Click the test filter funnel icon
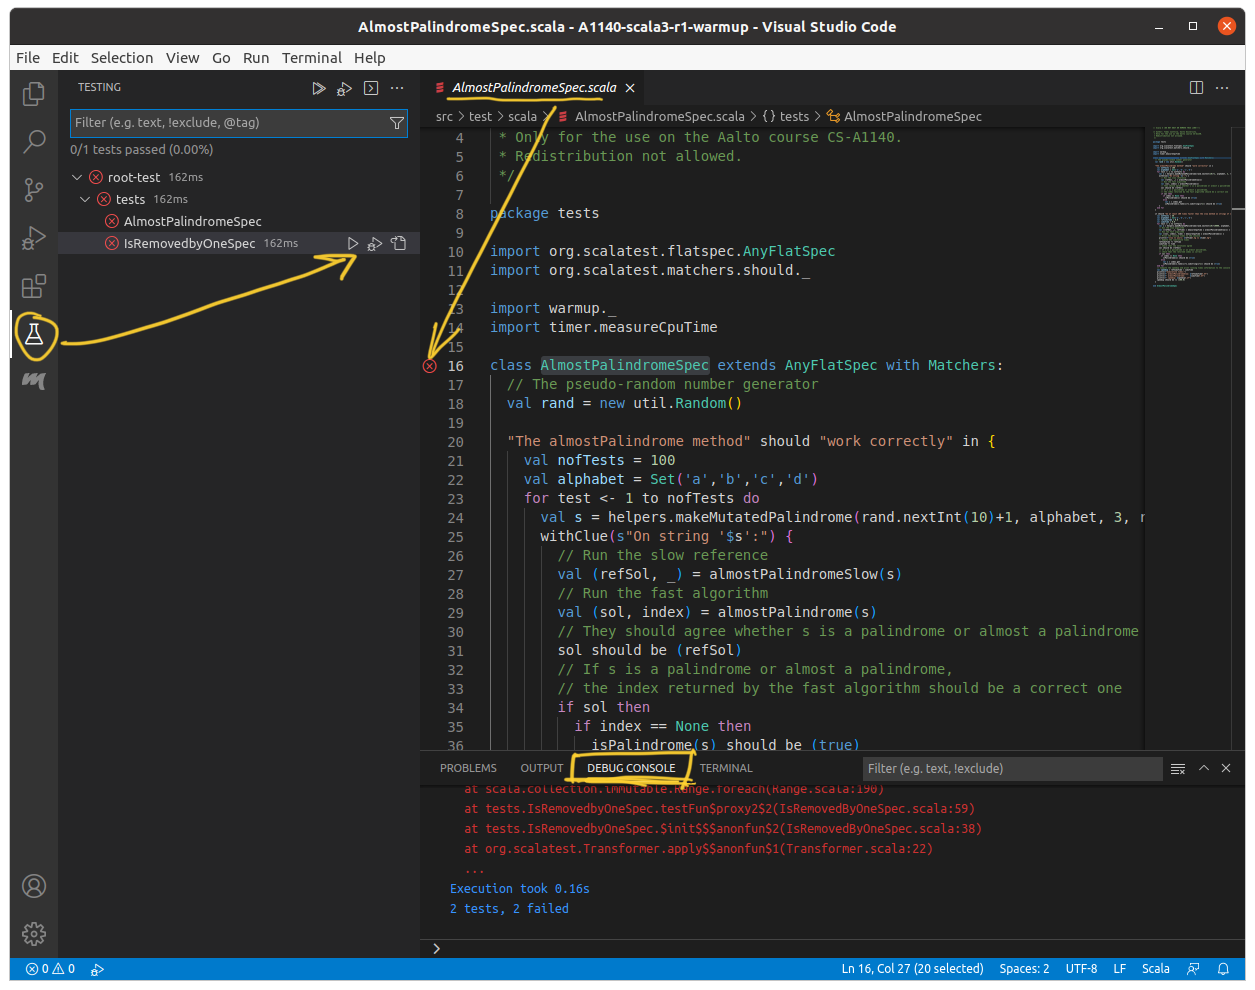1255x990 pixels. point(397,123)
